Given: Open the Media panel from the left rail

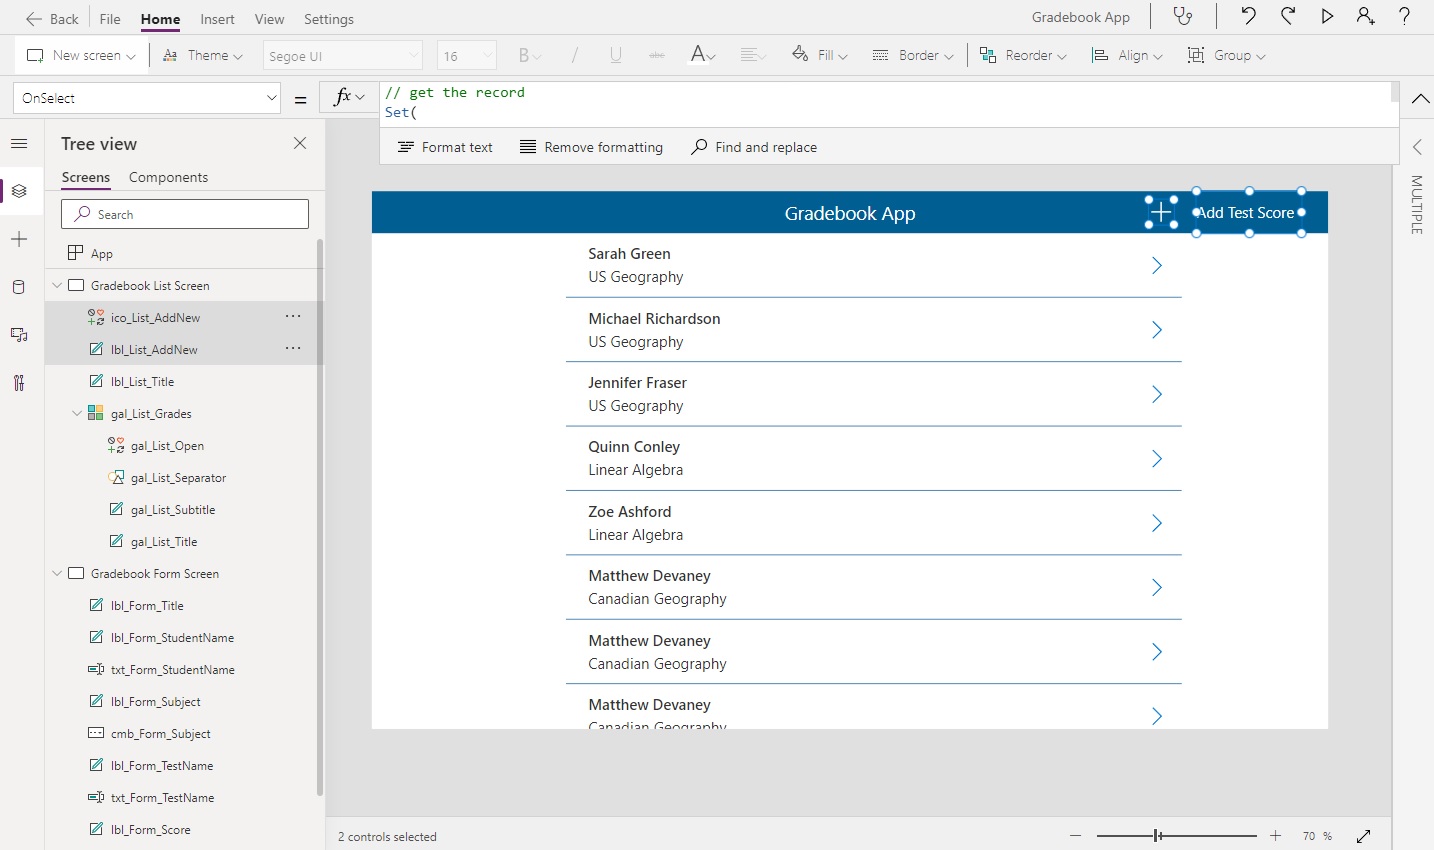Looking at the screenshot, I should [20, 335].
